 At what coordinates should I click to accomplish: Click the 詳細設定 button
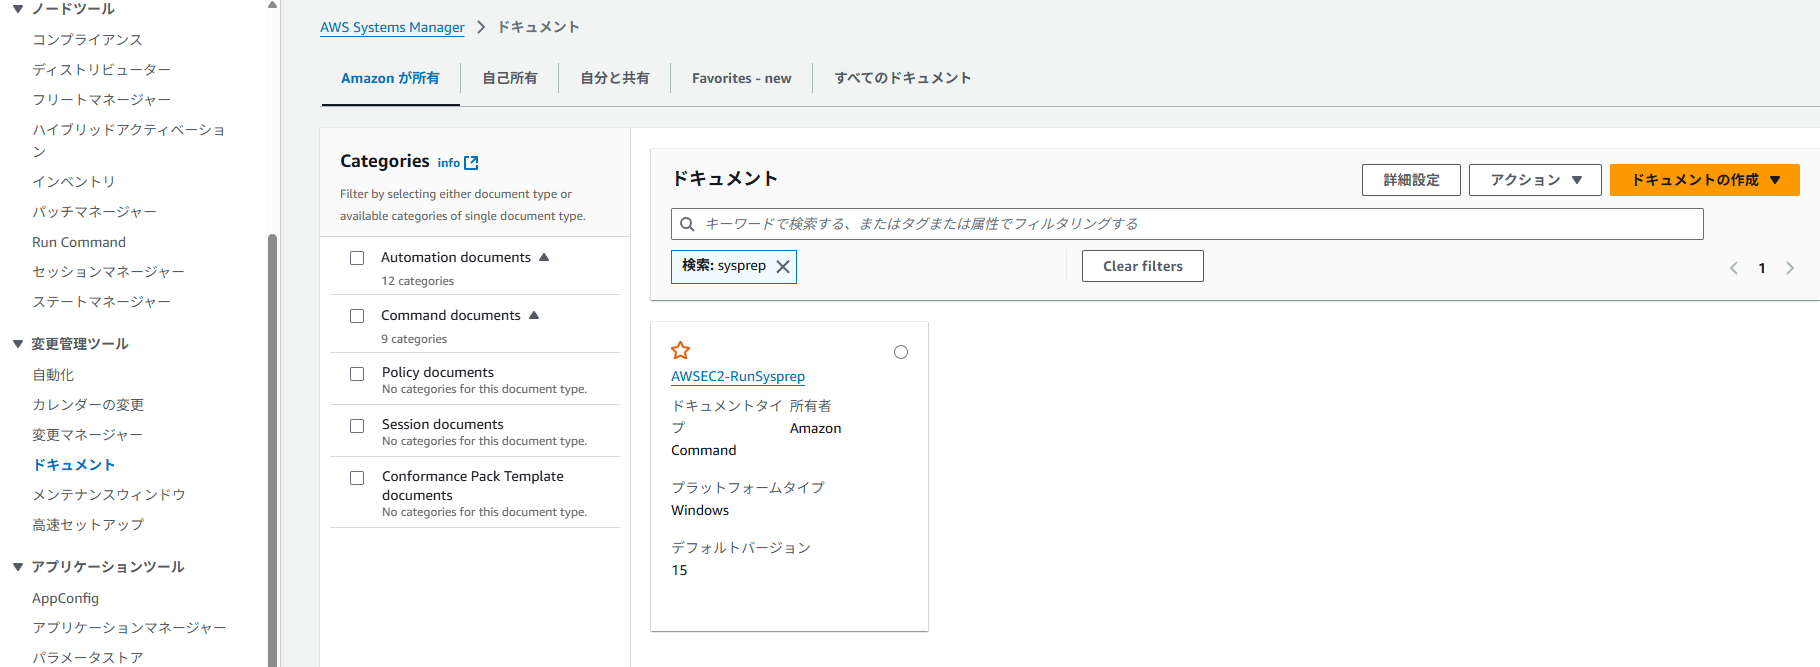[1411, 180]
